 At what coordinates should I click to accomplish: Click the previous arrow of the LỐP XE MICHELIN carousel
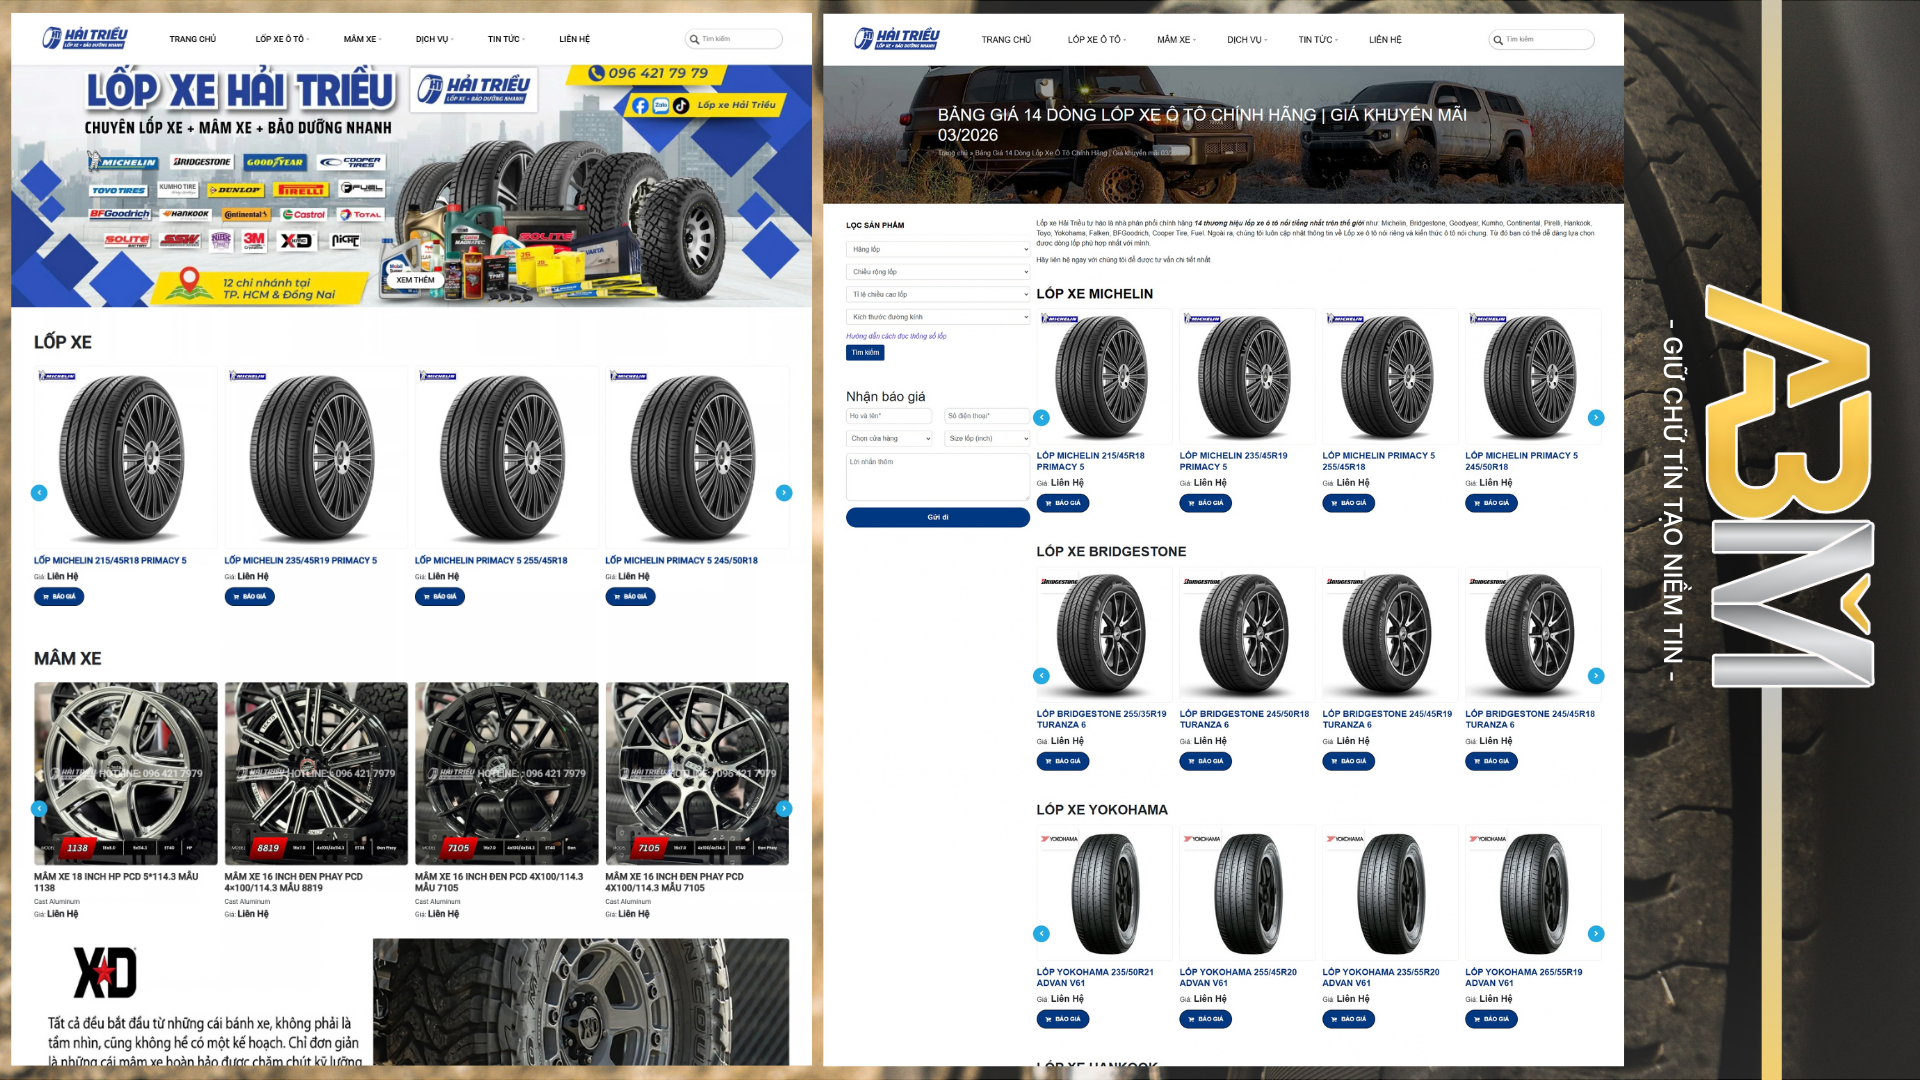click(x=1041, y=418)
